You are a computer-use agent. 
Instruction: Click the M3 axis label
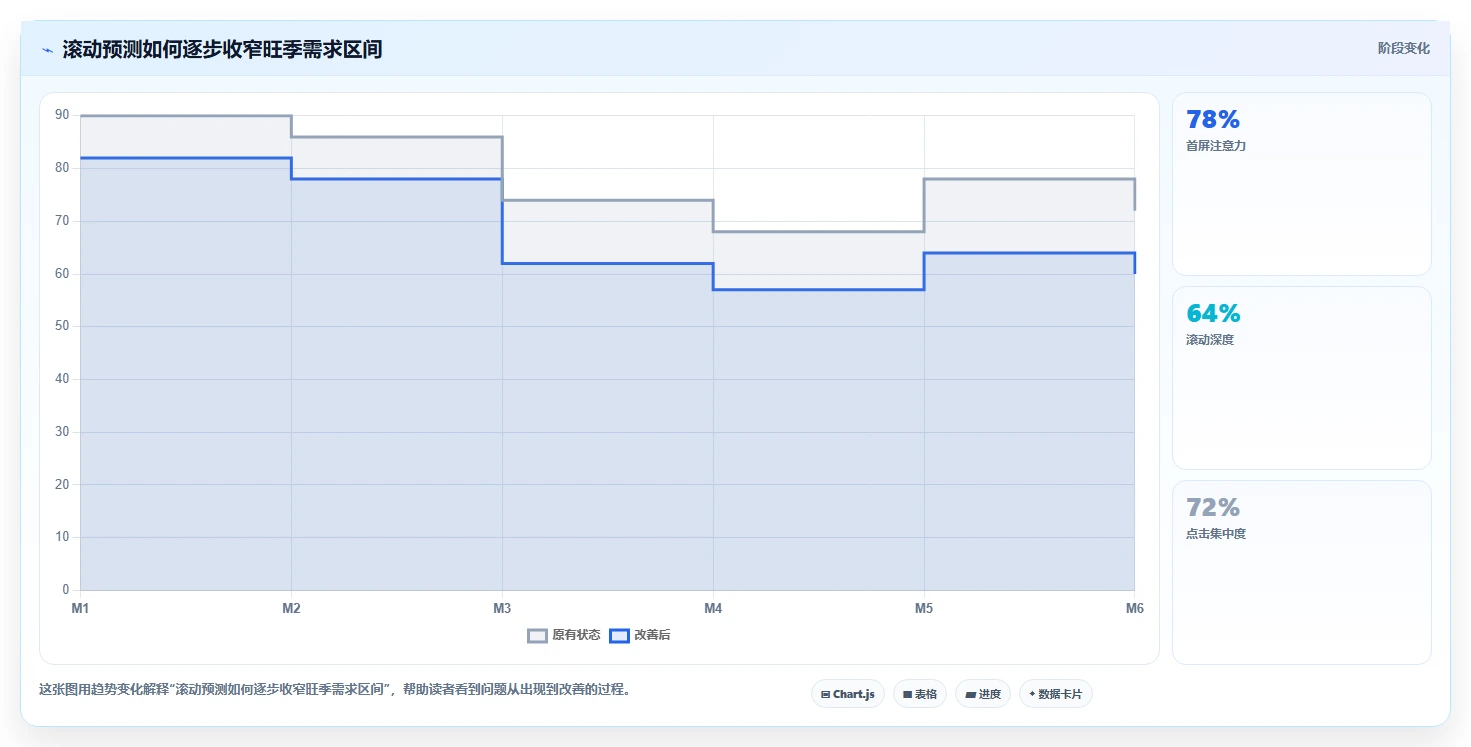[502, 608]
